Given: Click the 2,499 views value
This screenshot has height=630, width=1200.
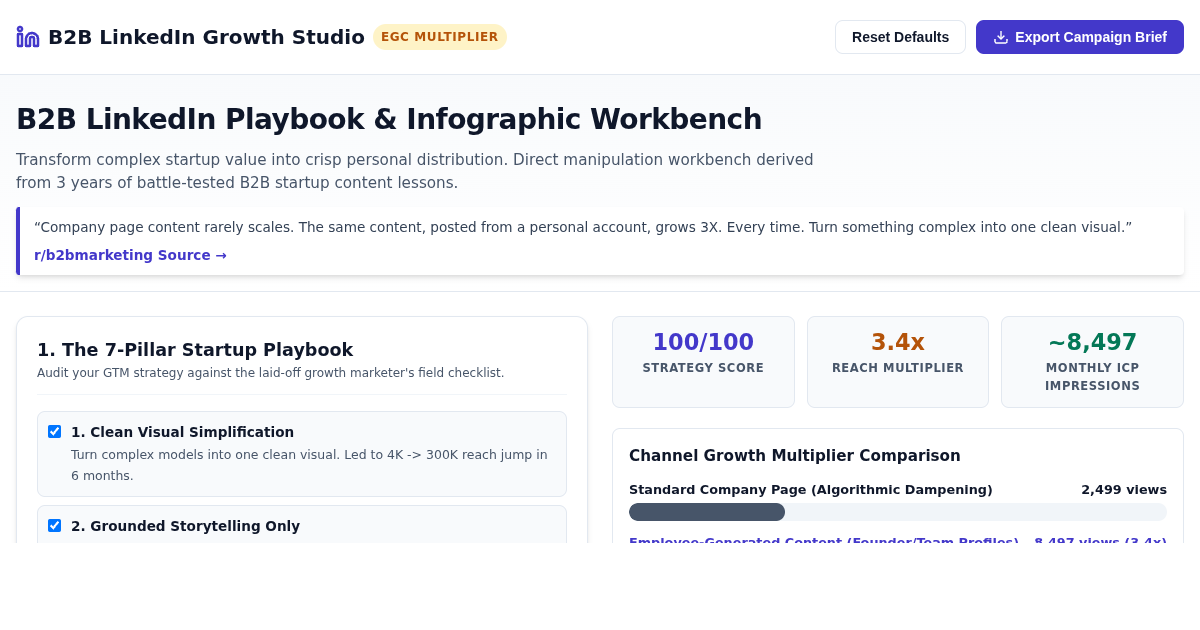Looking at the screenshot, I should [1124, 490].
